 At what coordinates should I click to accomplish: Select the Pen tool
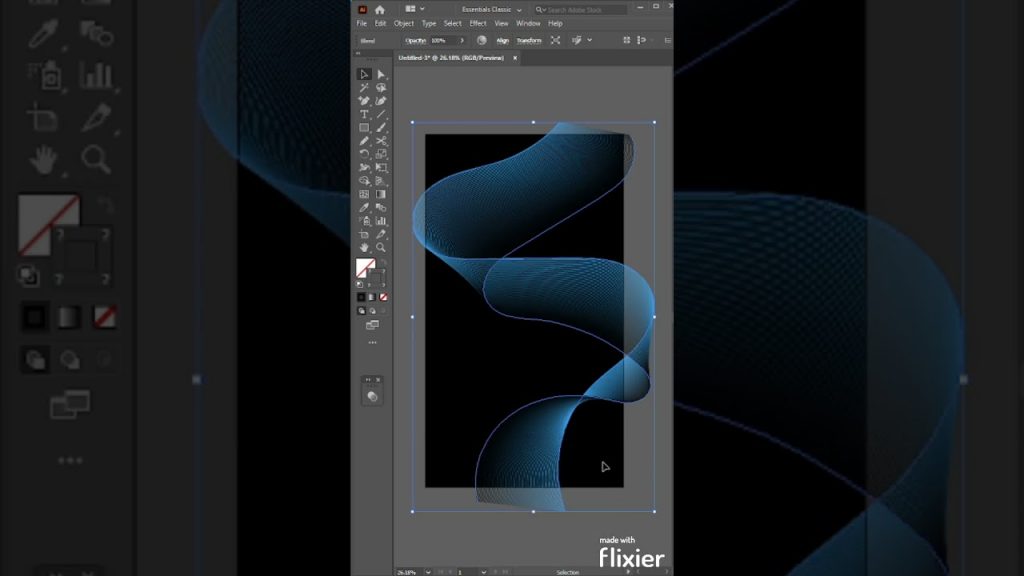pos(363,102)
